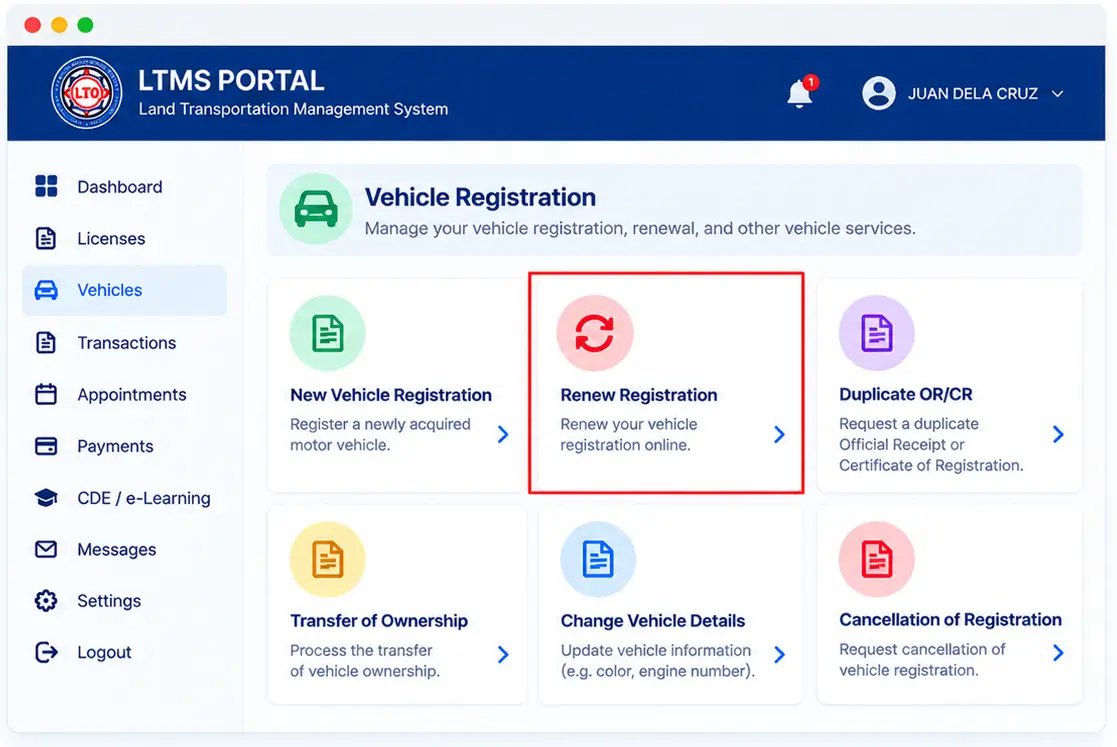Image resolution: width=1117 pixels, height=747 pixels.
Task: Click the Duplicate OR/CR title
Action: coord(905,394)
